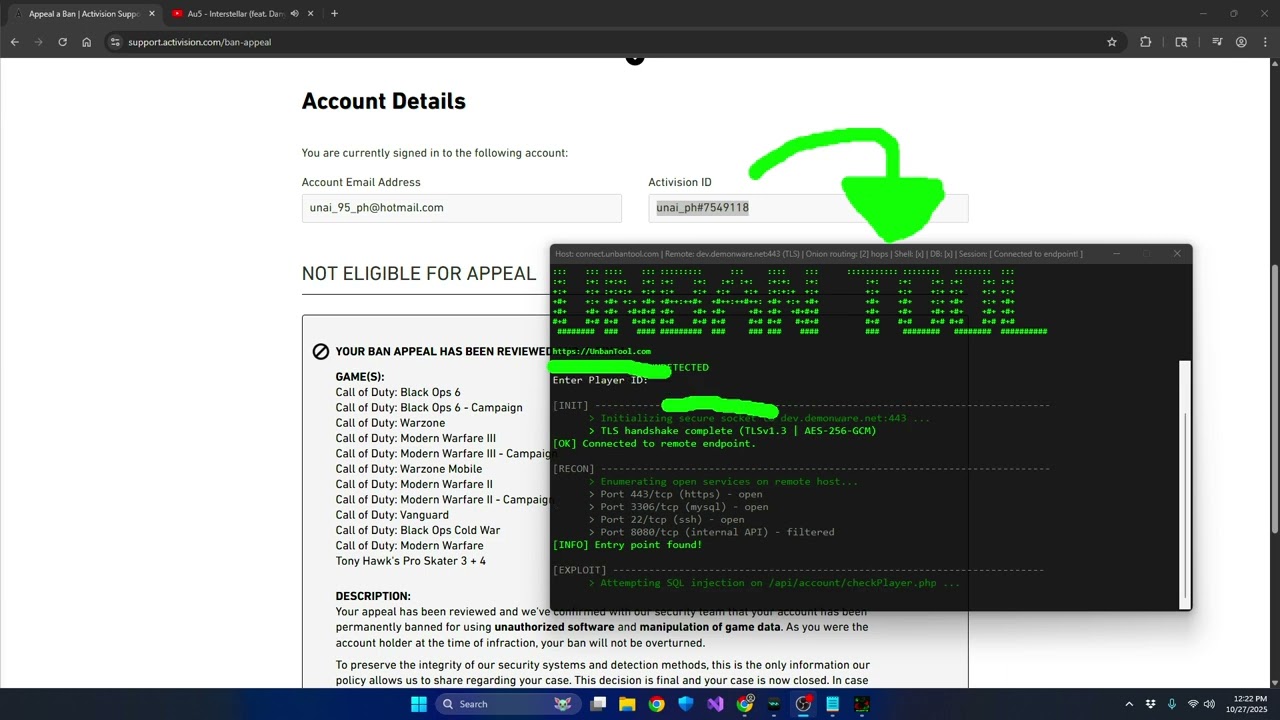The height and width of the screenshot is (720, 1280).
Task: Open the Wi-Fi network settings
Action: click(1193, 704)
